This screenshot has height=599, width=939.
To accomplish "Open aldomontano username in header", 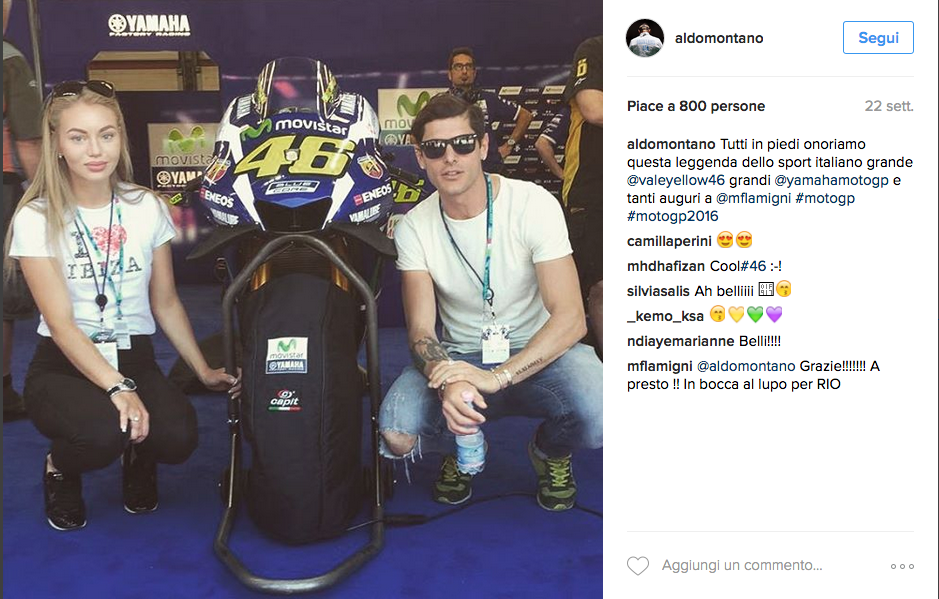I will point(719,38).
